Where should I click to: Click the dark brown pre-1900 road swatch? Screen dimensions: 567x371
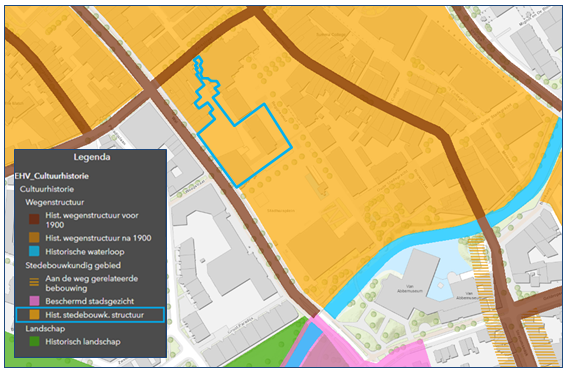34,219
